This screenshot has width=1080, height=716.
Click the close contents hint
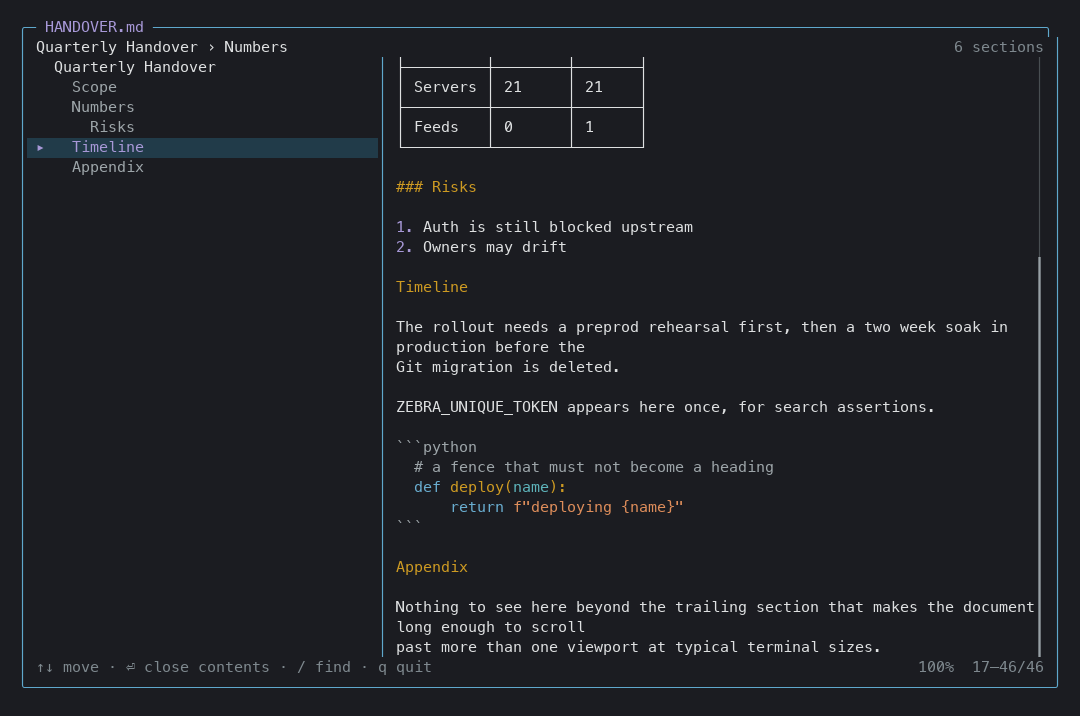tap(198, 667)
